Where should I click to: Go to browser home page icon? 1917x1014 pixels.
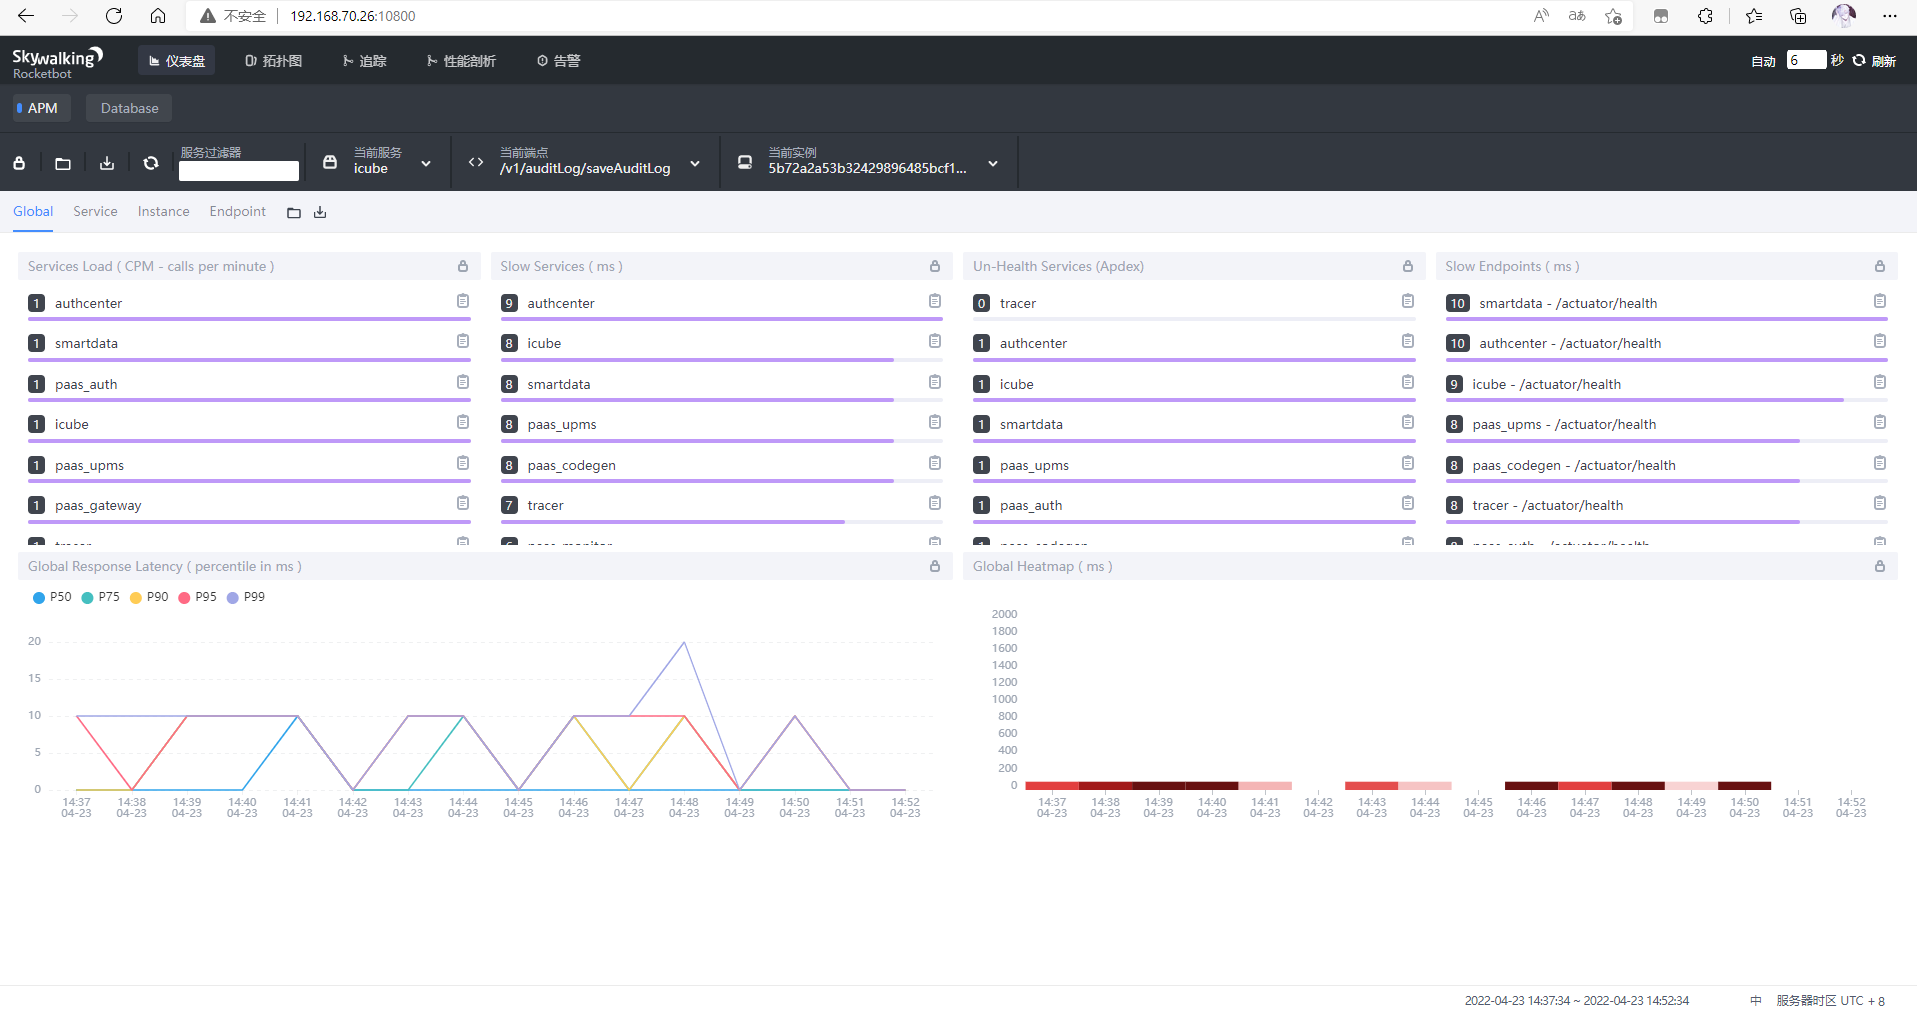(158, 16)
